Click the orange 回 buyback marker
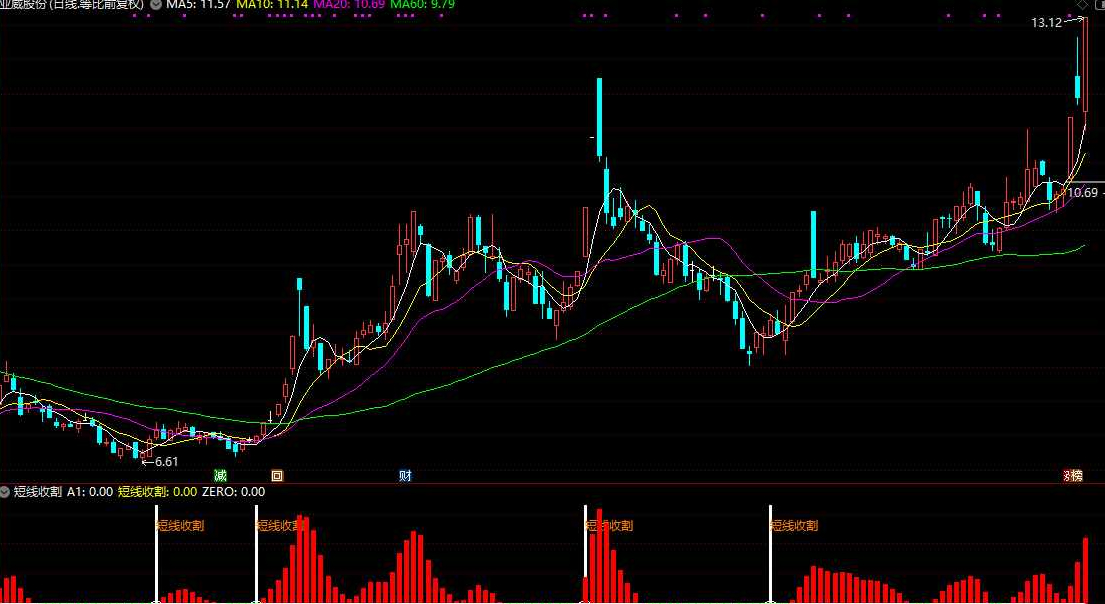Image resolution: width=1105 pixels, height=604 pixels. 277,476
